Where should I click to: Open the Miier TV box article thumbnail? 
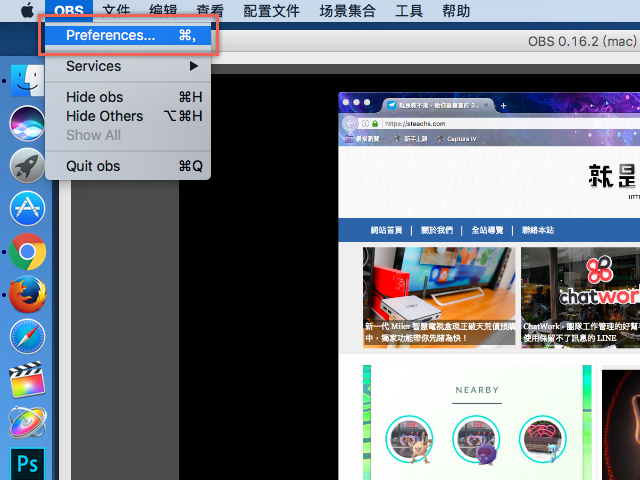coord(439,297)
